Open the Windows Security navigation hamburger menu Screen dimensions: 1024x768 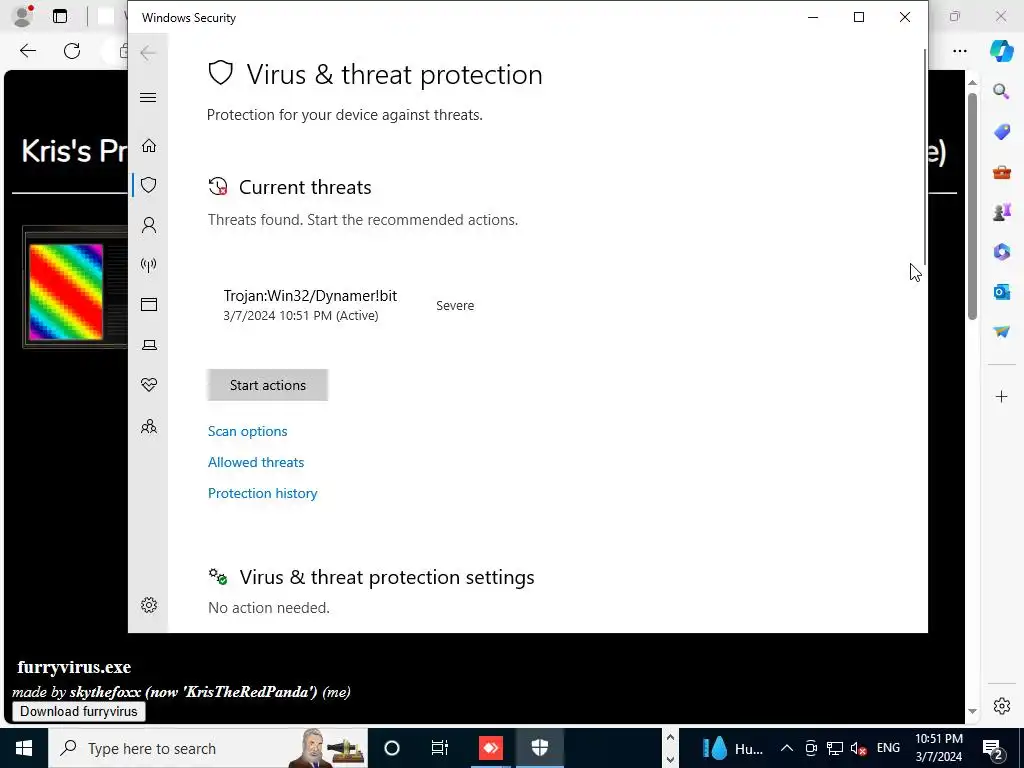pos(148,97)
